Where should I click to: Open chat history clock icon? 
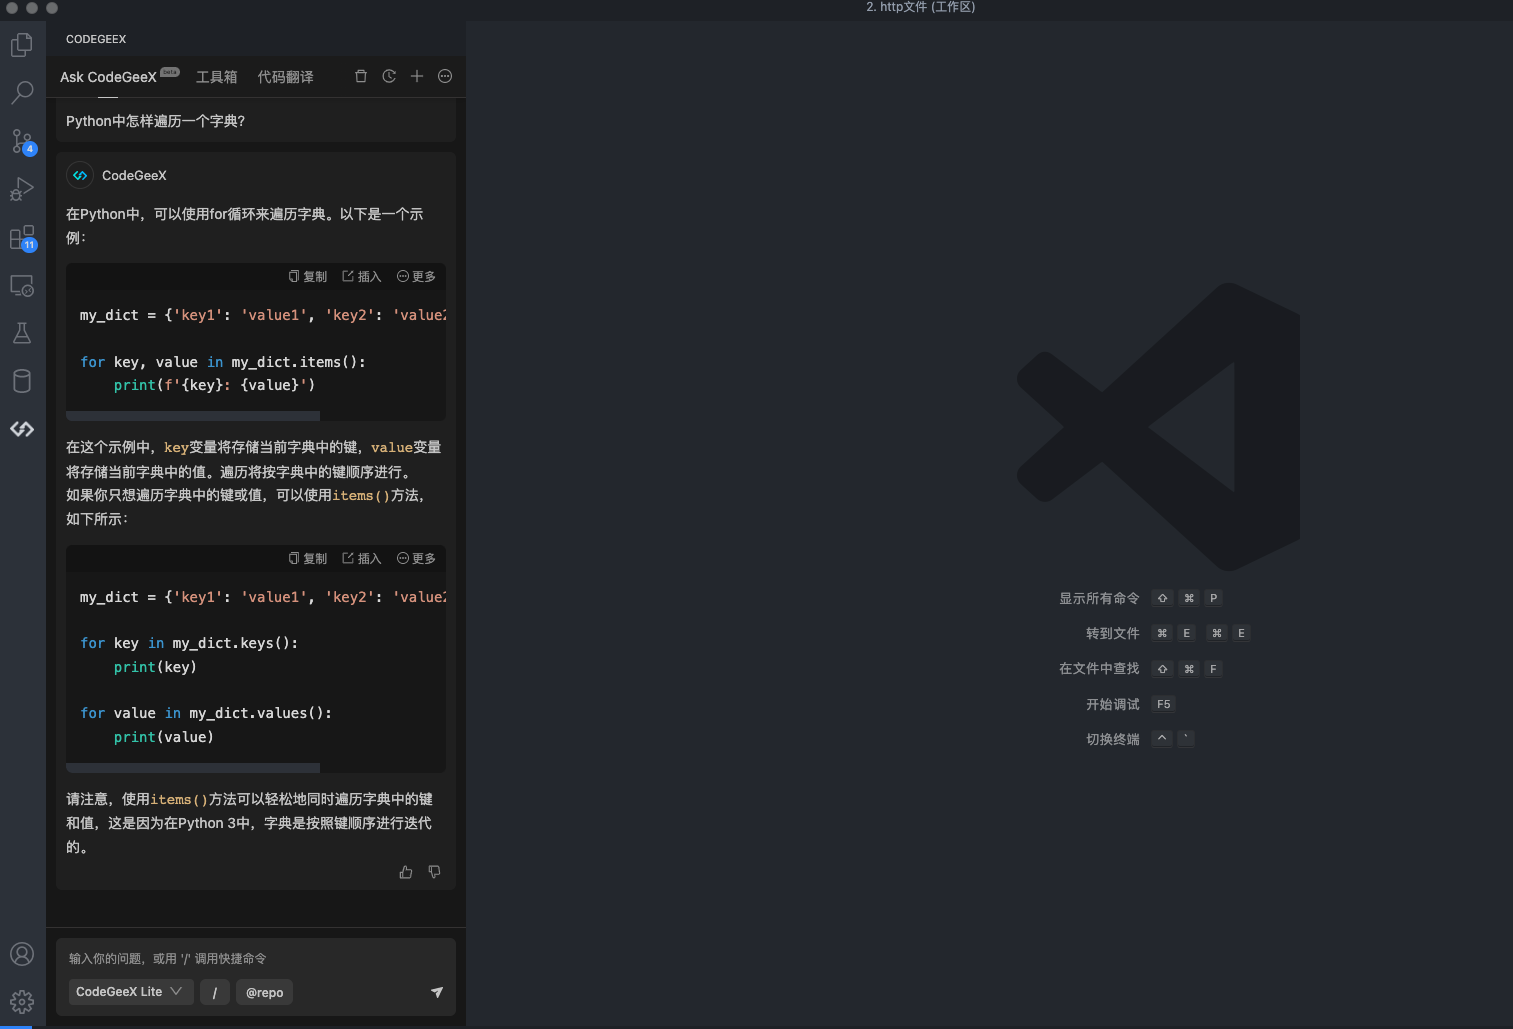pos(389,76)
